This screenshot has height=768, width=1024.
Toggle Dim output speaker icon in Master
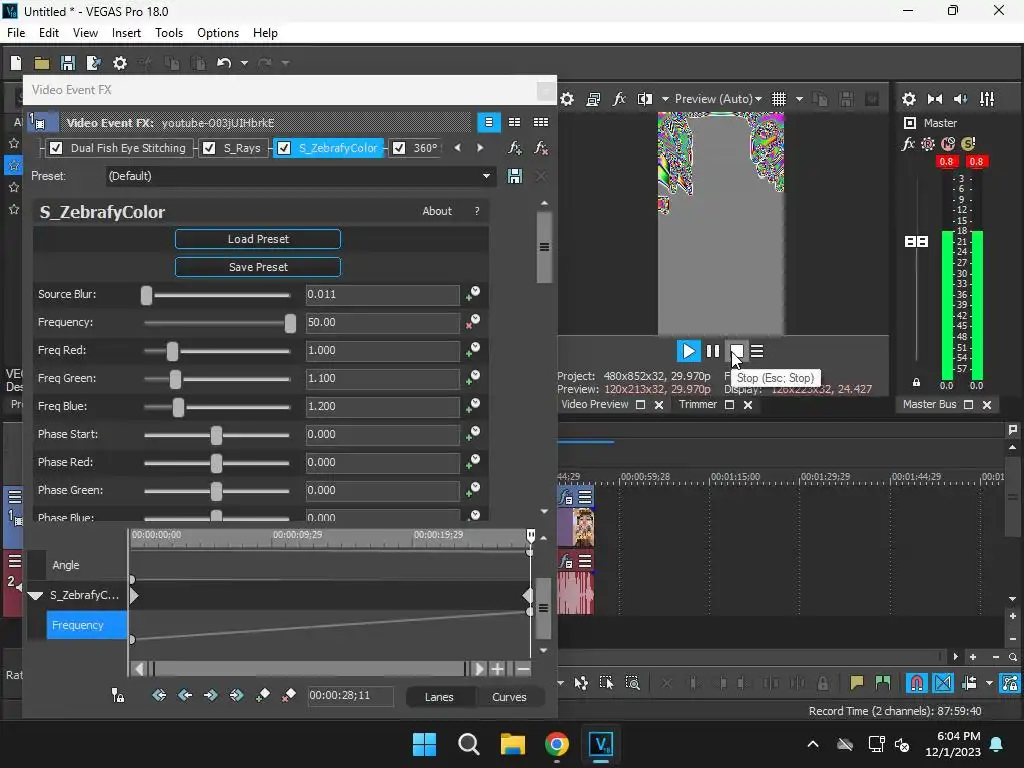click(961, 99)
